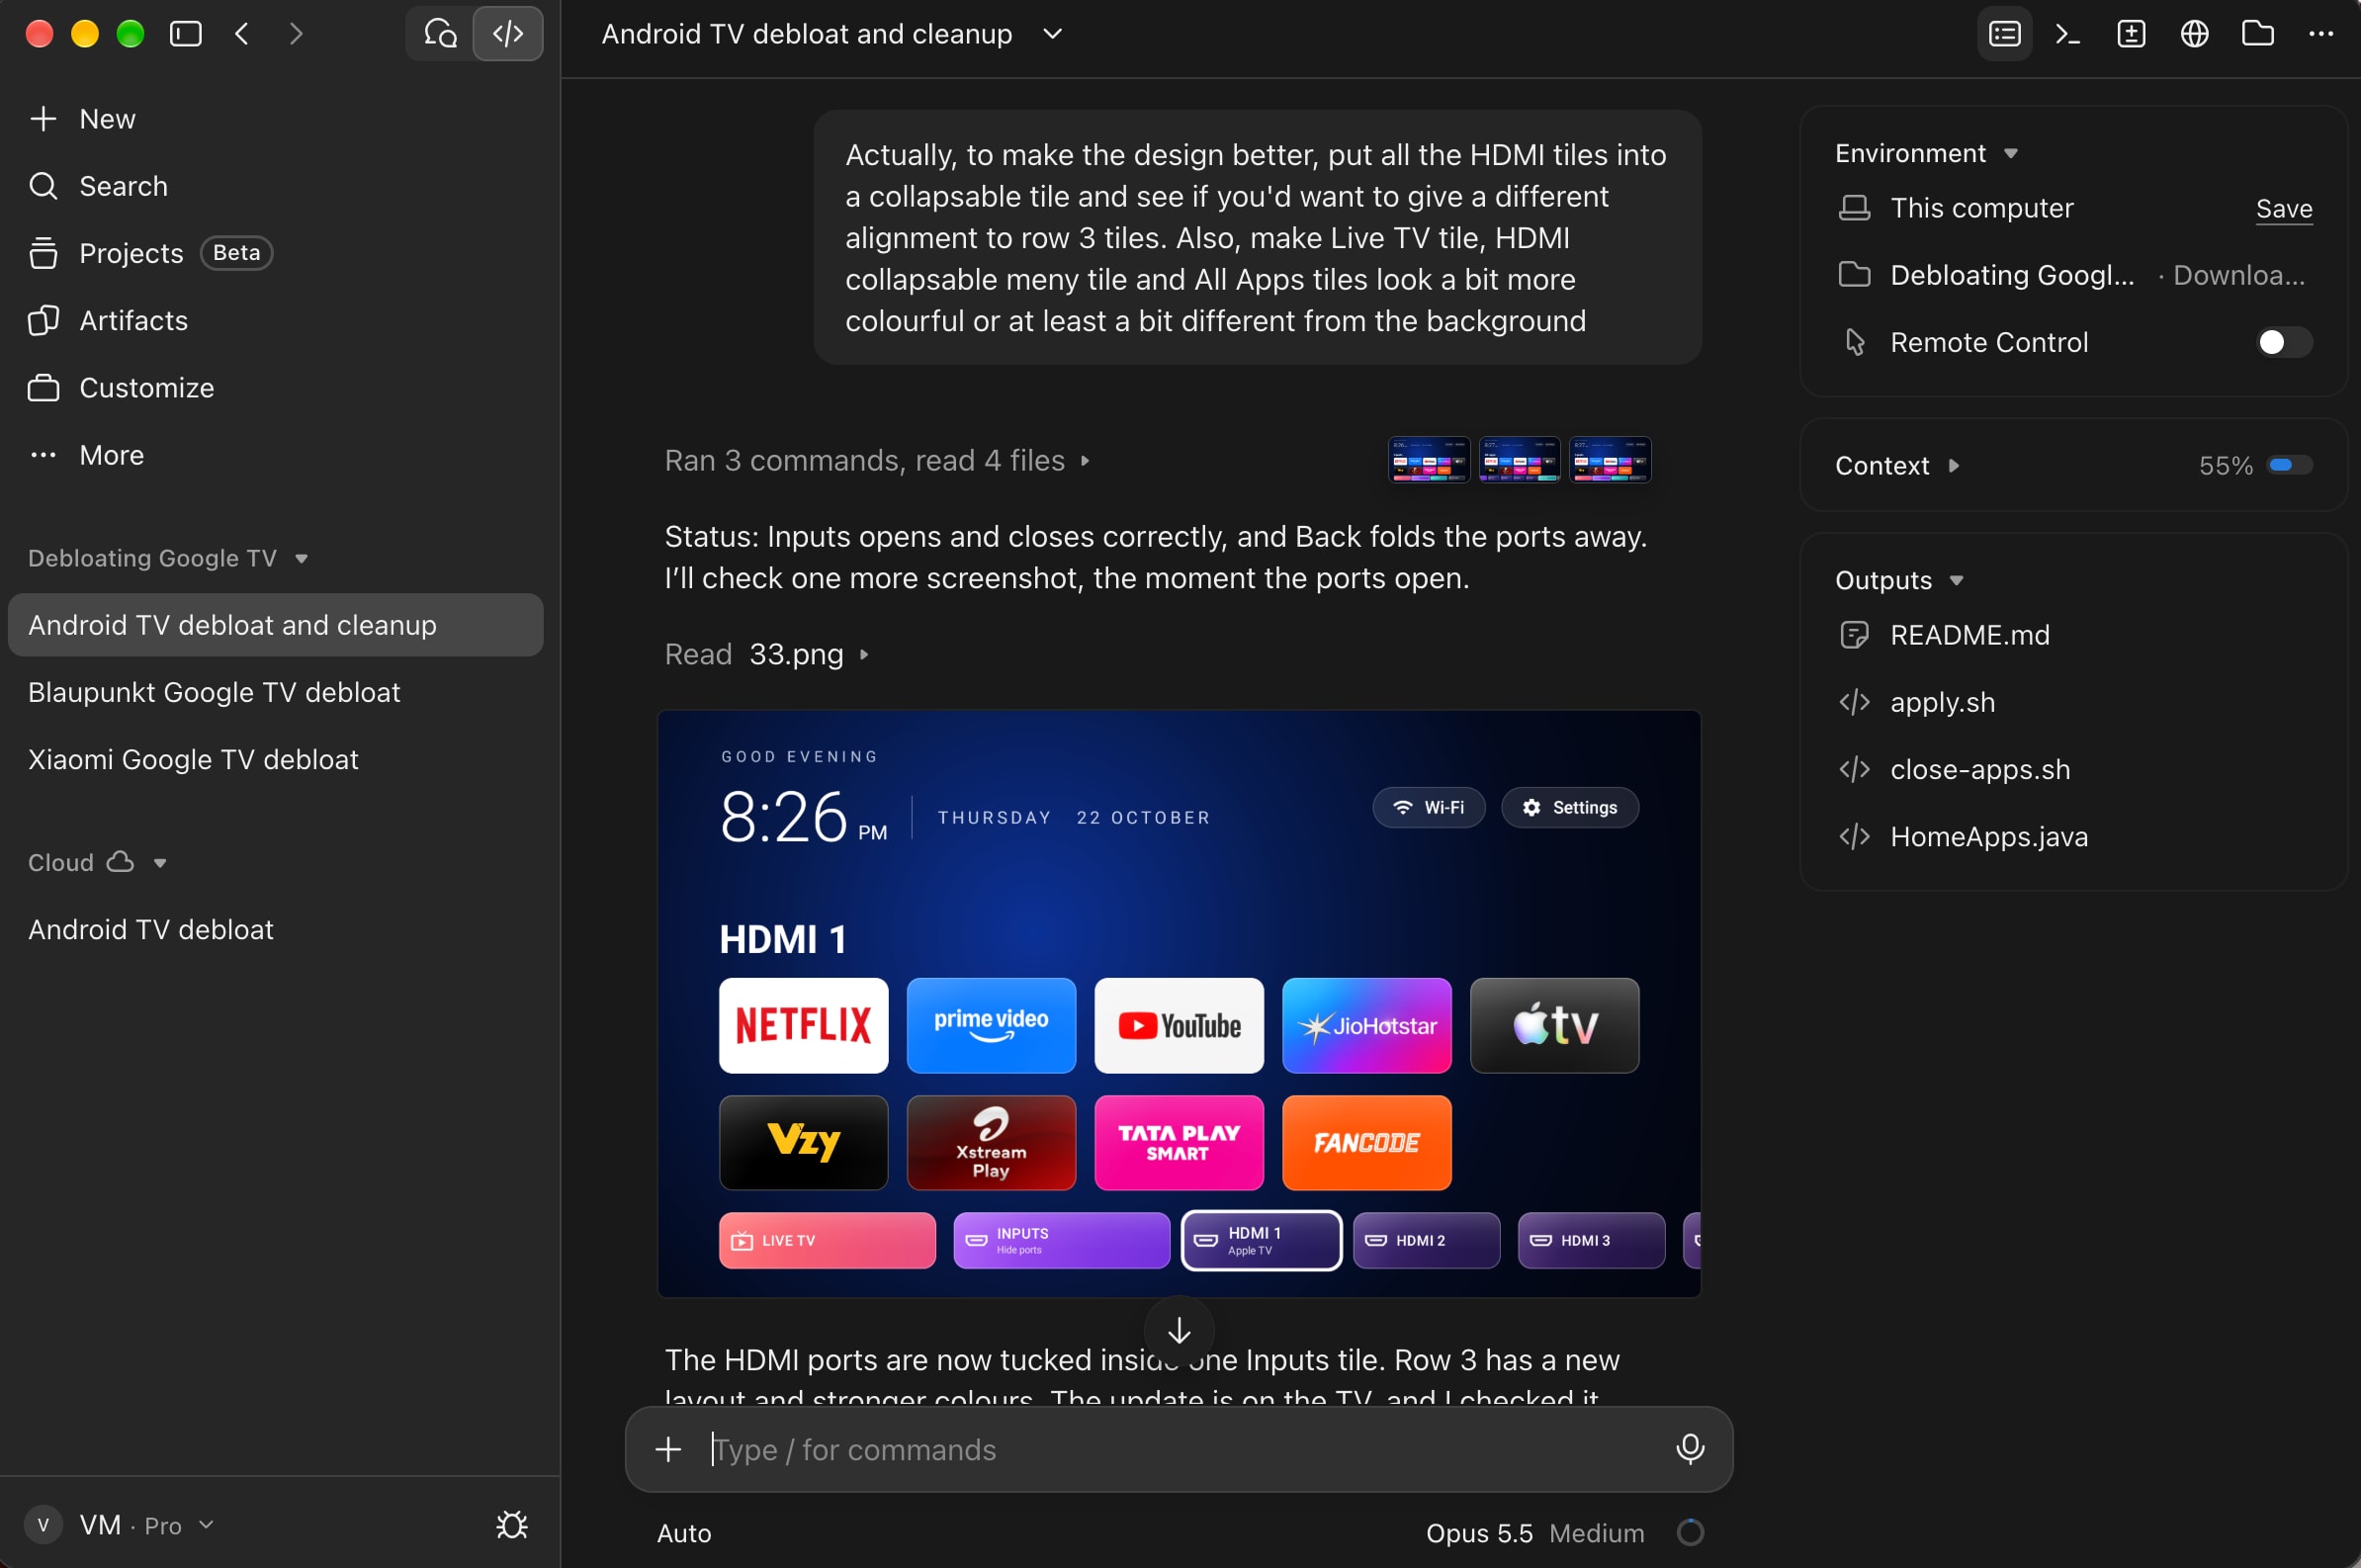Collapse the Environment section

[x=2010, y=153]
